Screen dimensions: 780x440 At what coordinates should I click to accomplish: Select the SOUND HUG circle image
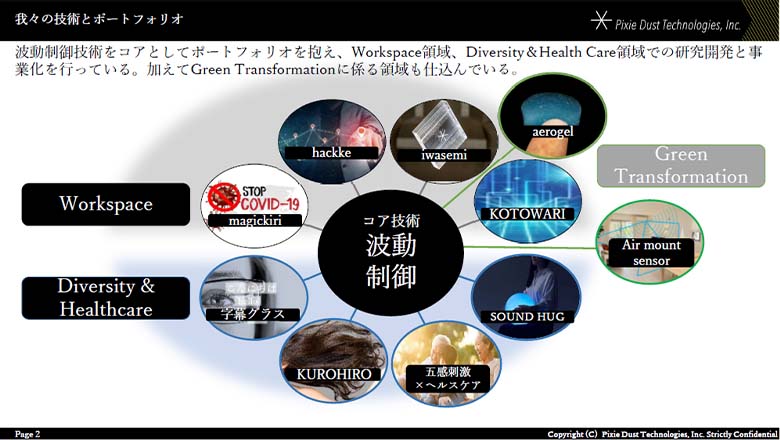[526, 297]
